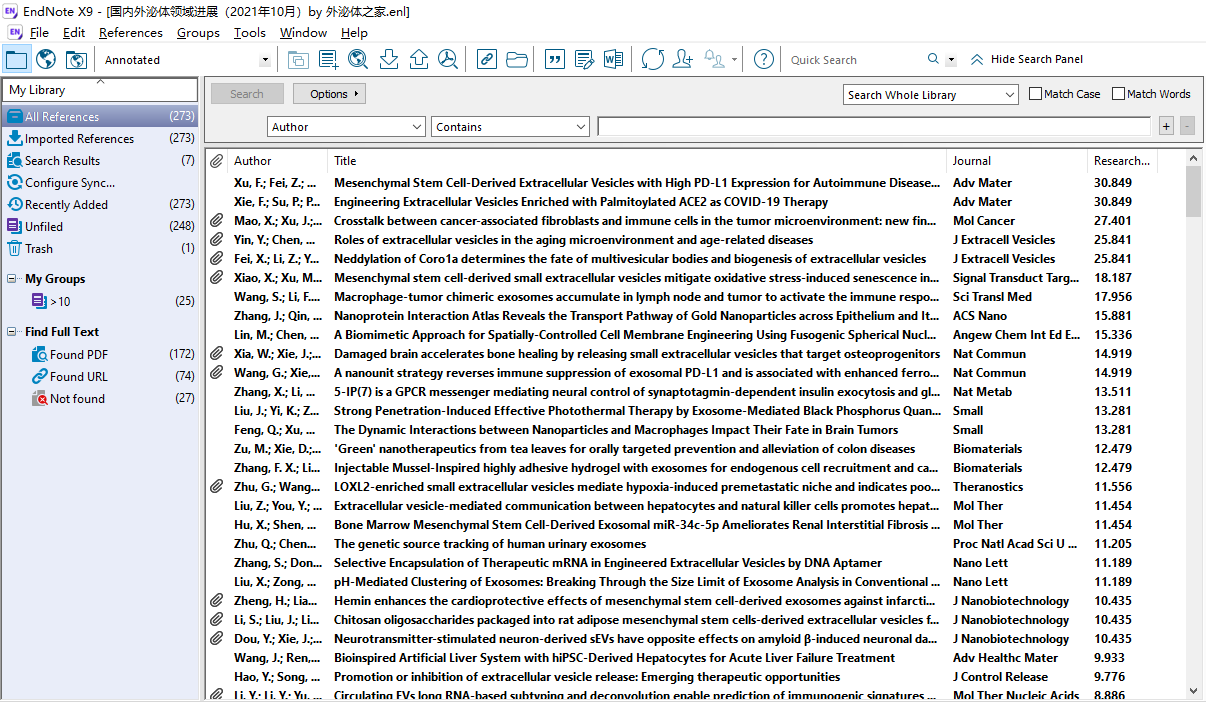Click the plus button to add search row
The image size is (1206, 702).
point(1166,126)
